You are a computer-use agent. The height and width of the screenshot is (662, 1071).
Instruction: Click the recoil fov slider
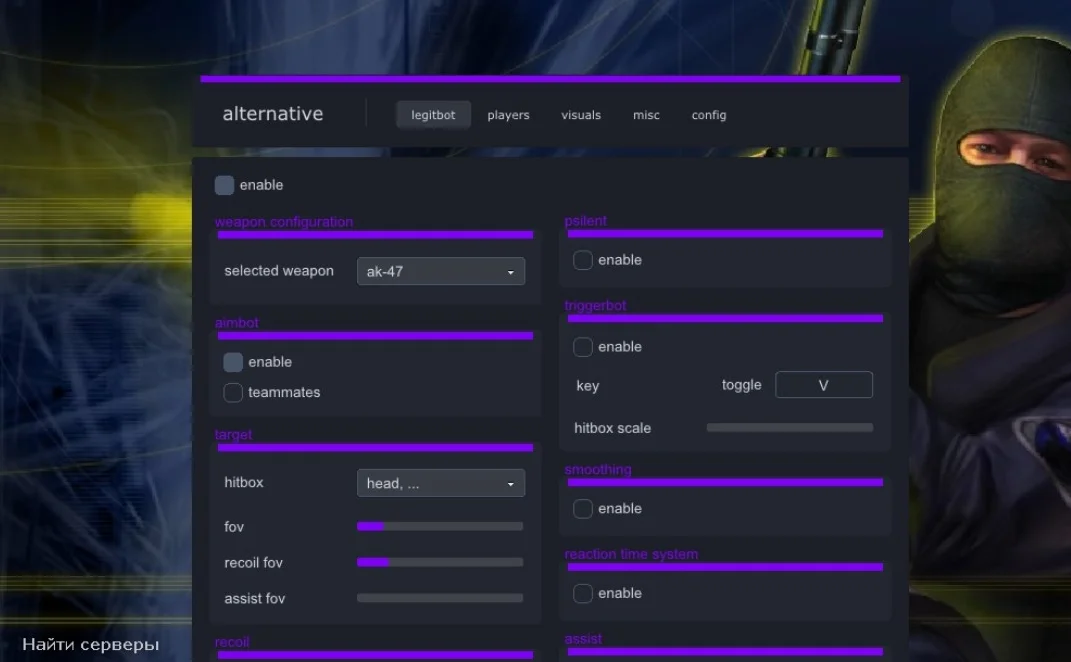click(x=440, y=562)
